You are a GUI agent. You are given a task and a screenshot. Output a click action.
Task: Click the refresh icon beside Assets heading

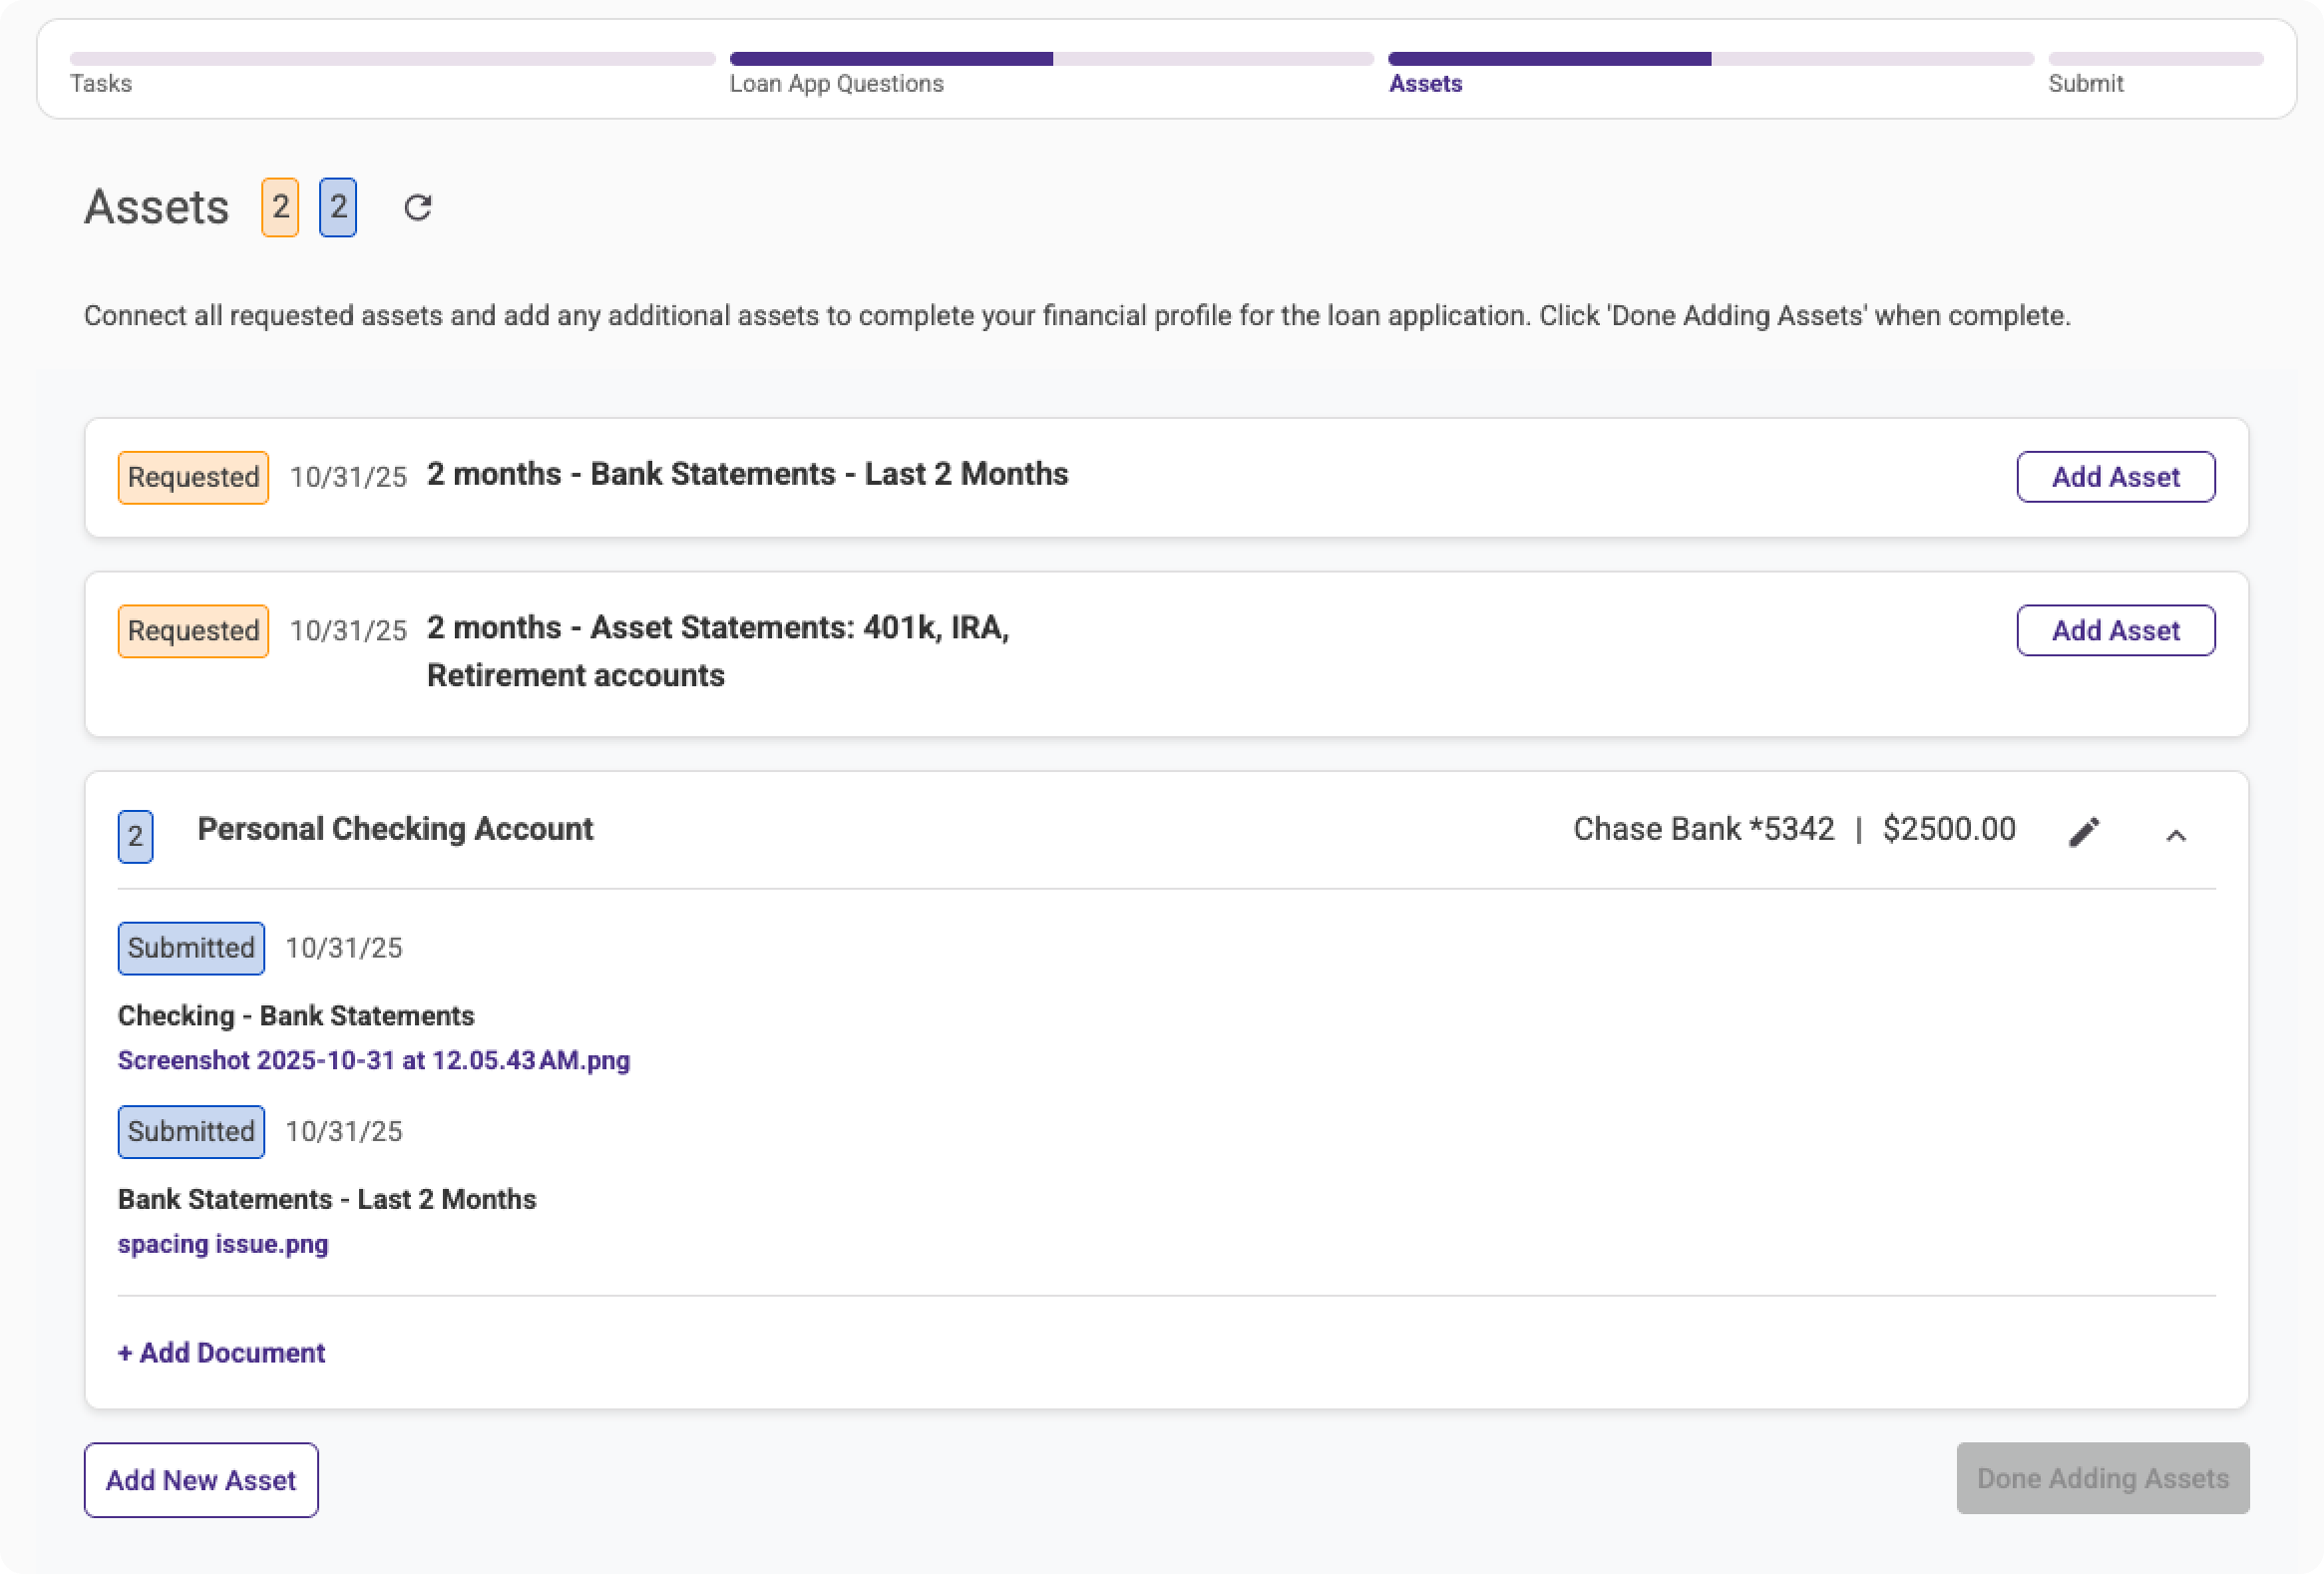click(417, 207)
